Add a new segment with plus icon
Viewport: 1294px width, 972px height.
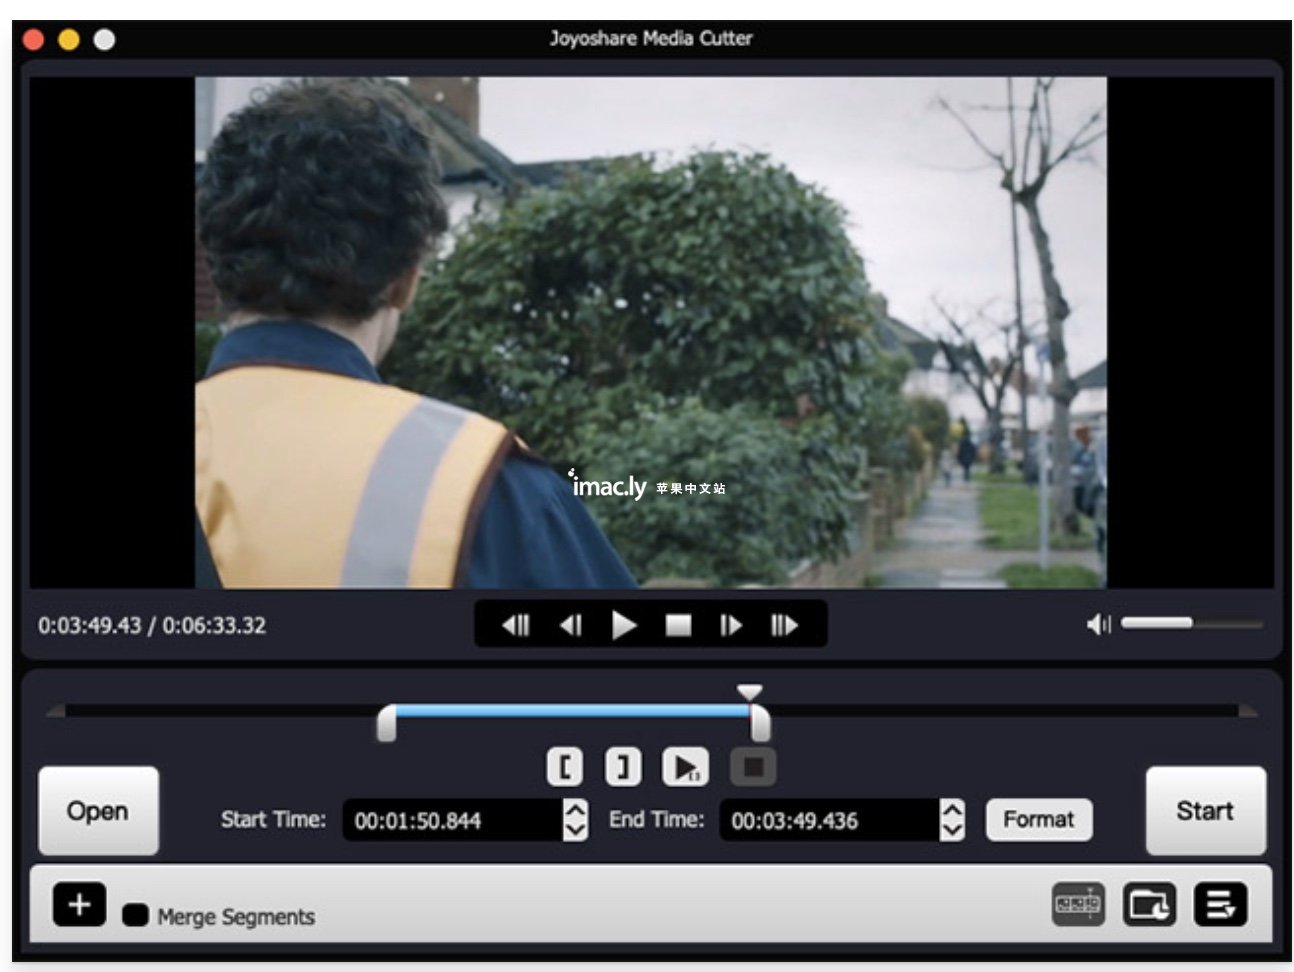pyautogui.click(x=79, y=905)
